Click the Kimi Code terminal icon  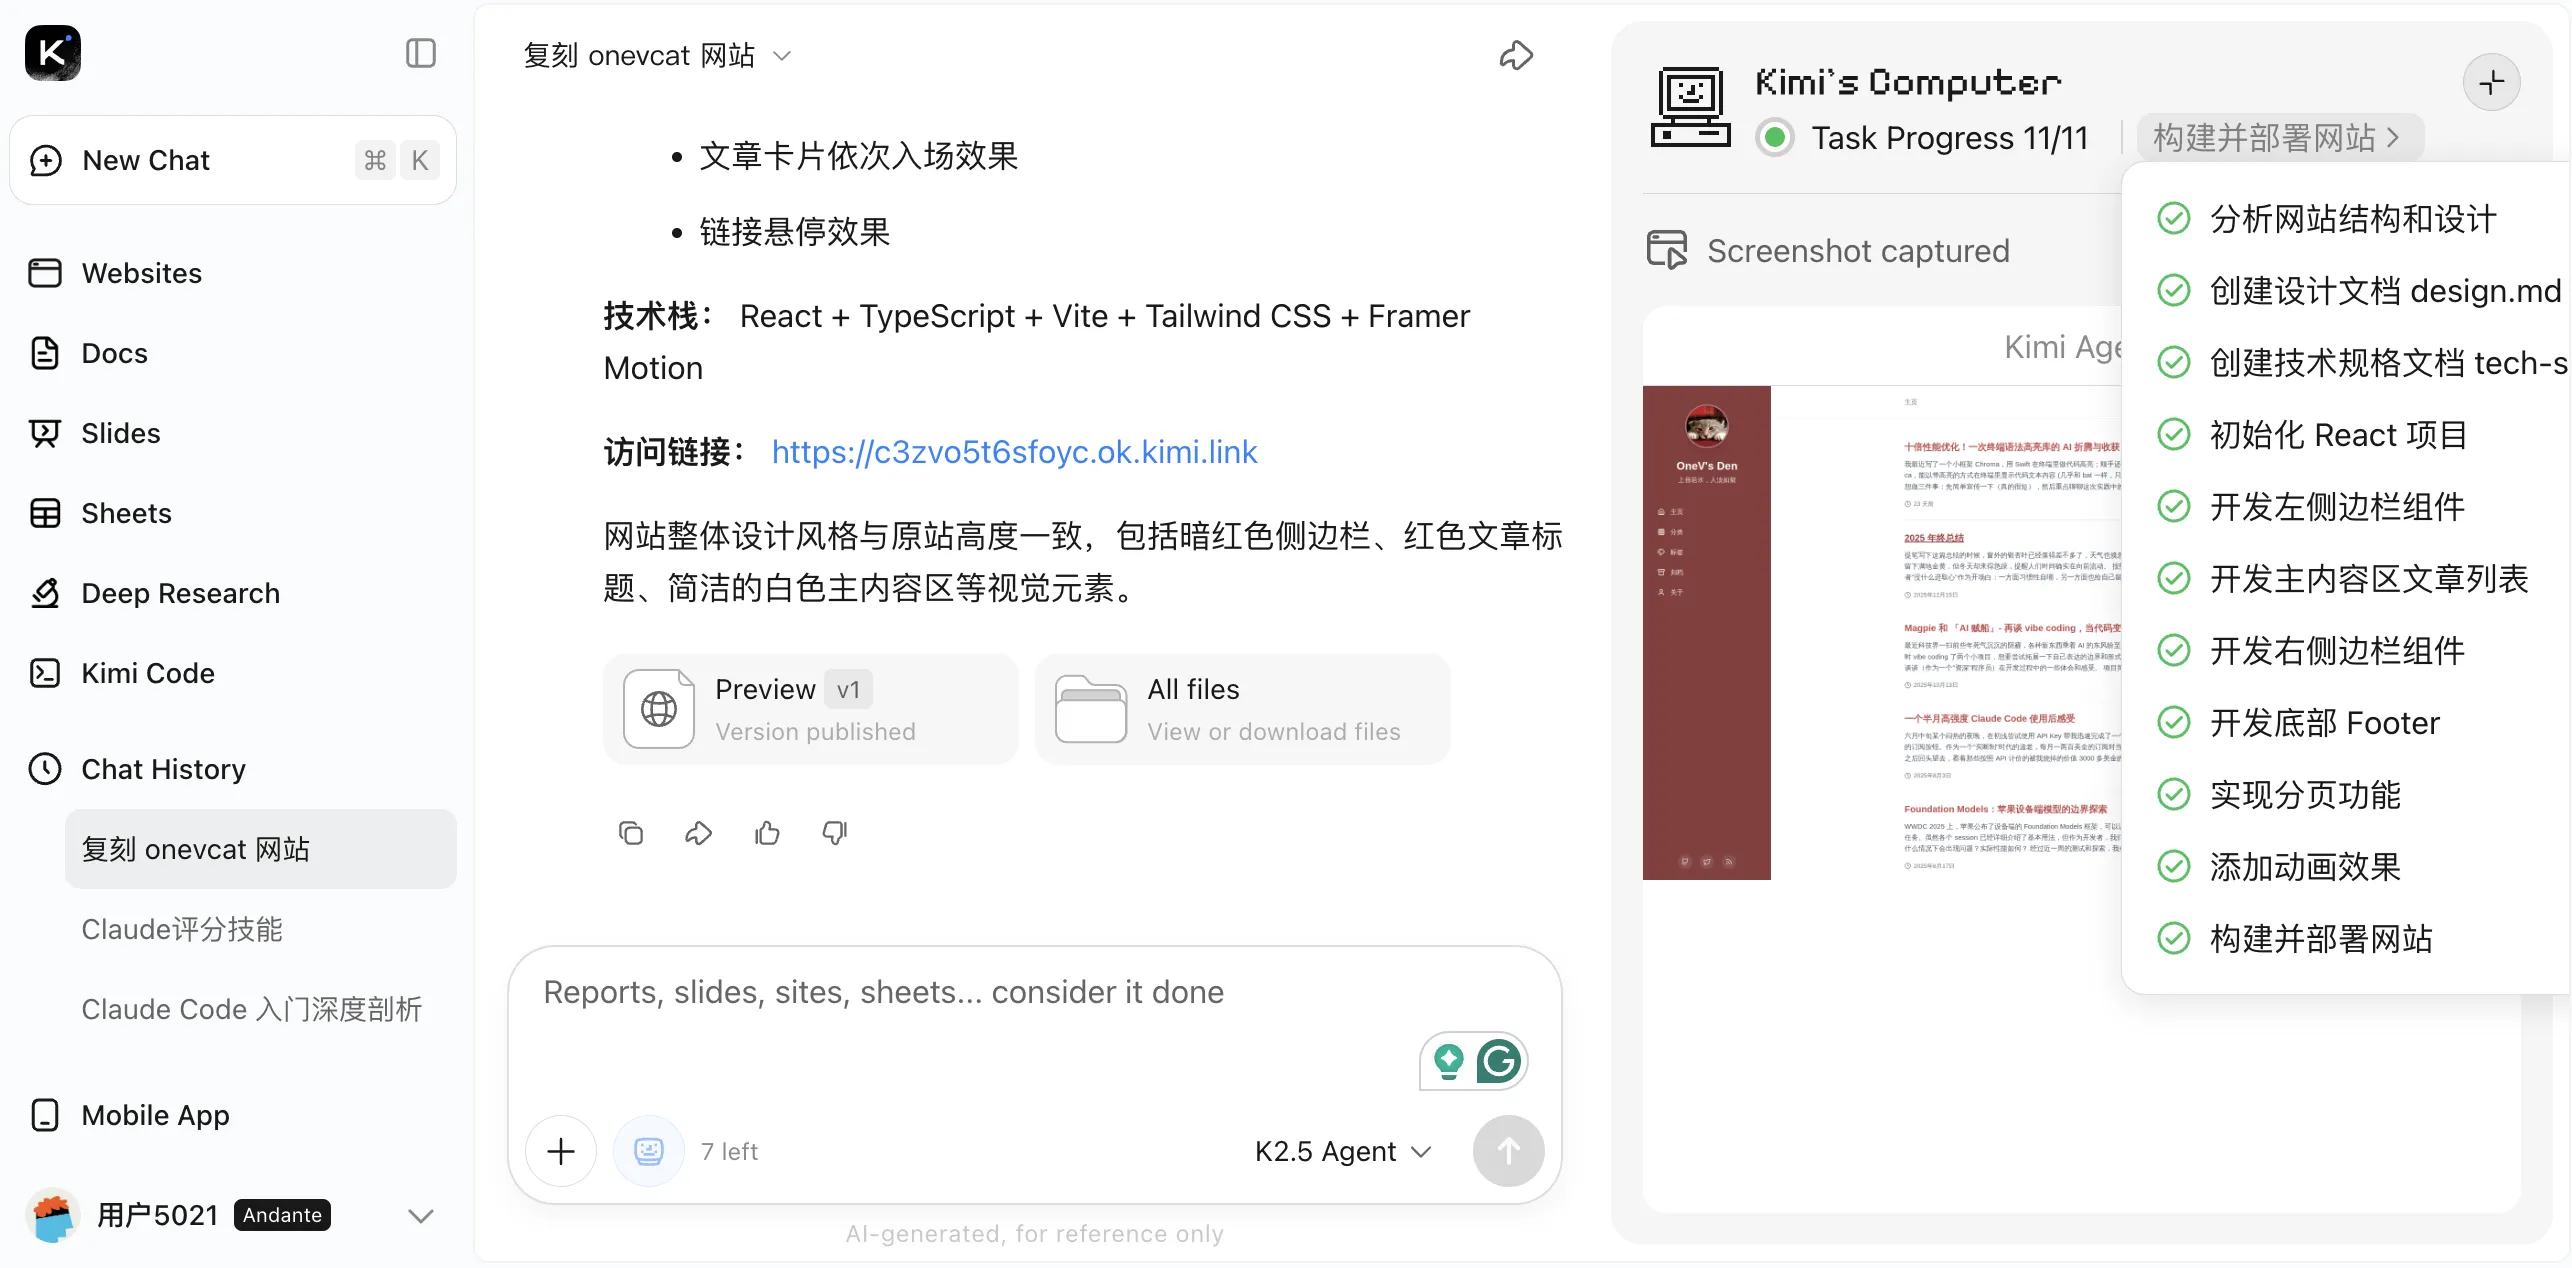45,673
